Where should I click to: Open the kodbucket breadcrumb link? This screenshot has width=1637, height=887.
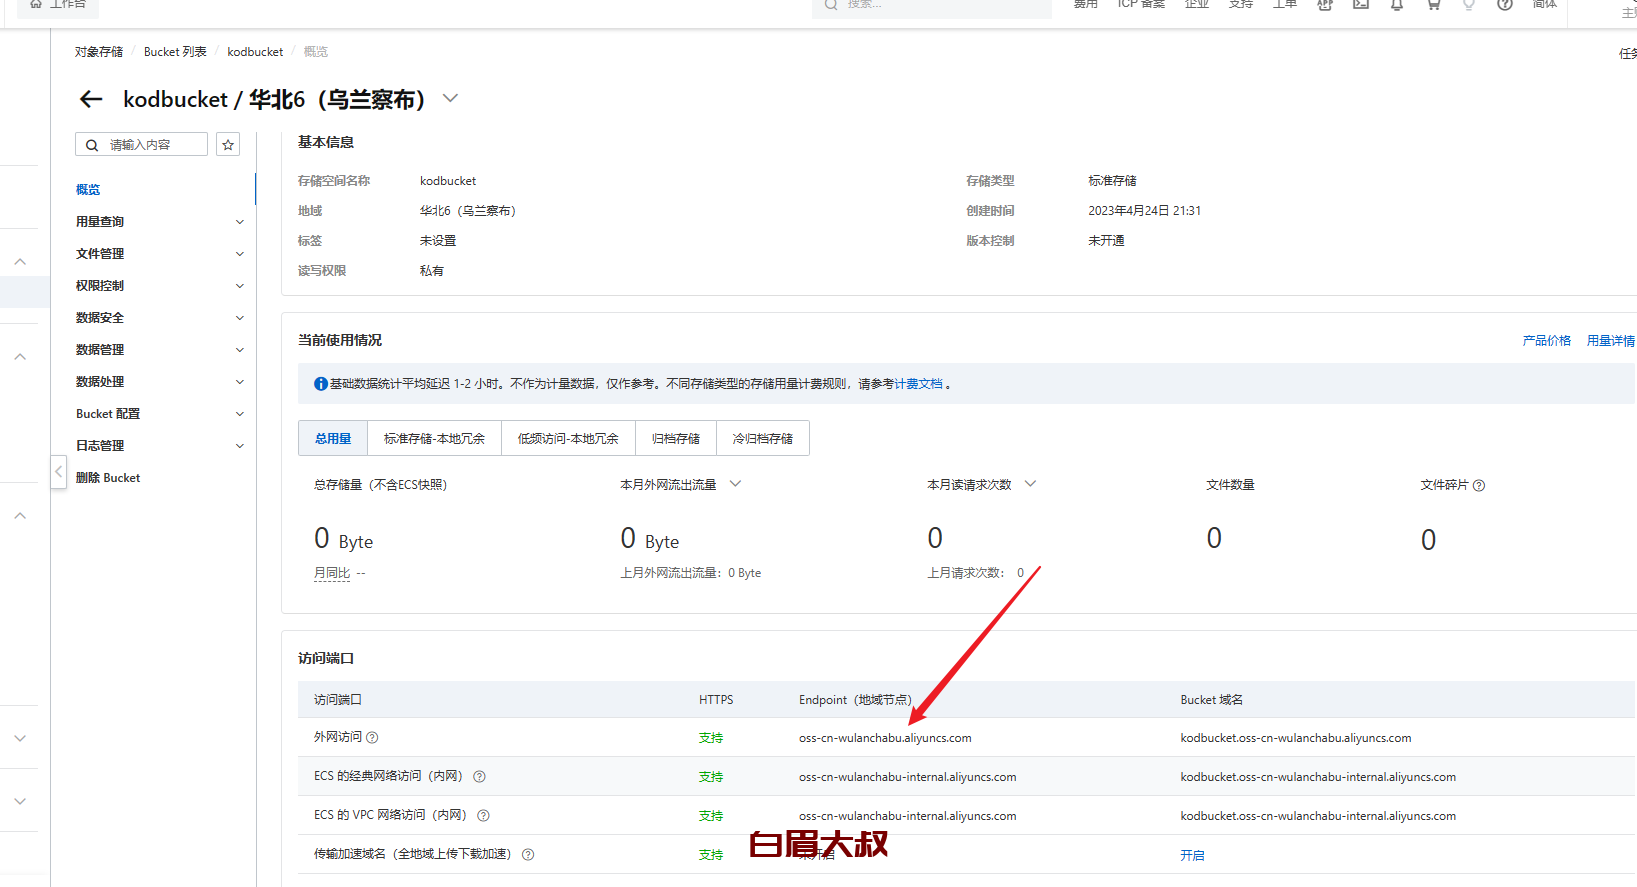(255, 52)
